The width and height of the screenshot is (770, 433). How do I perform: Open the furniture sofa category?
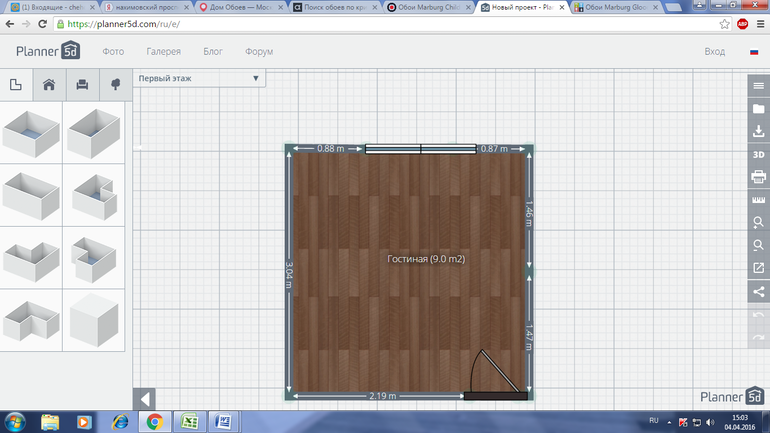[82, 85]
